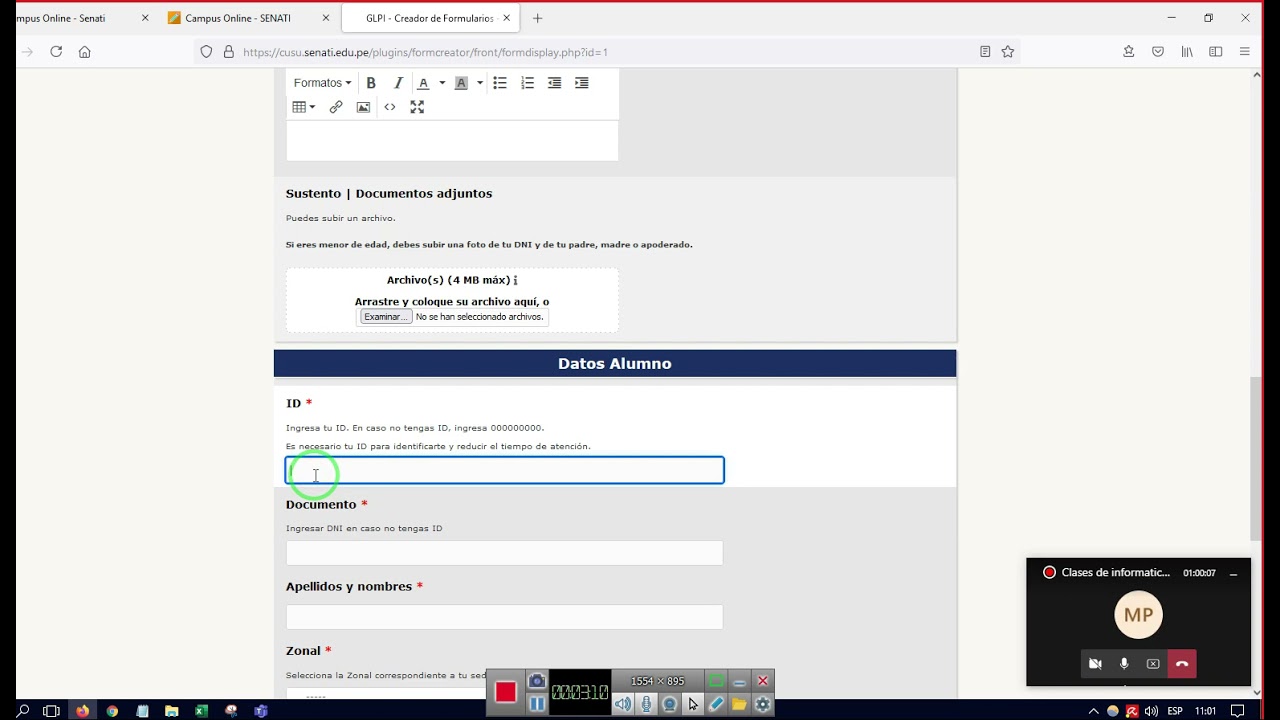Click the Examinar button to choose a file
The height and width of the screenshot is (720, 1280).
384,316
